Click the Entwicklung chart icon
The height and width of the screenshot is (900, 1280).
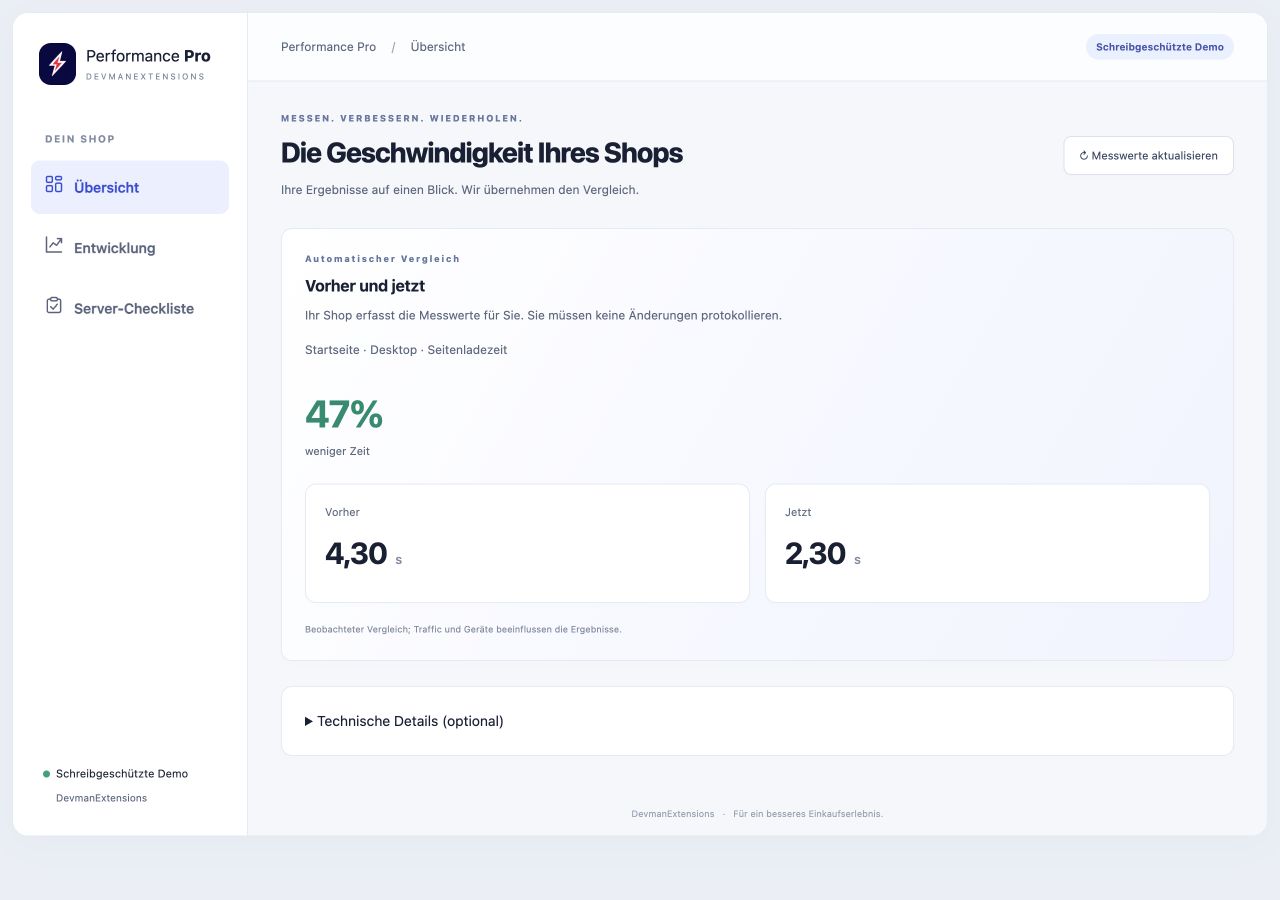pyautogui.click(x=54, y=245)
